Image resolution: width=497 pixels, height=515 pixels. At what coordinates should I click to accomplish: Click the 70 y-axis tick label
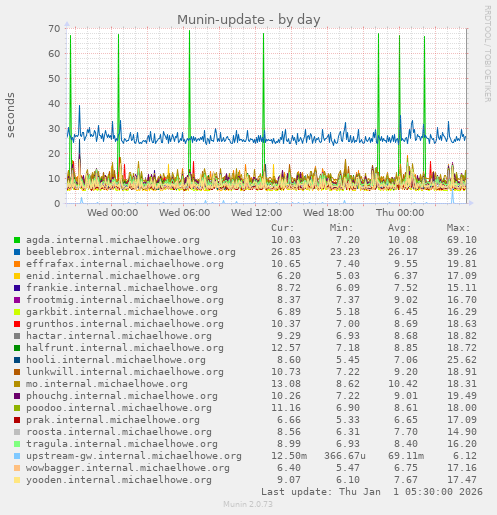[54, 29]
